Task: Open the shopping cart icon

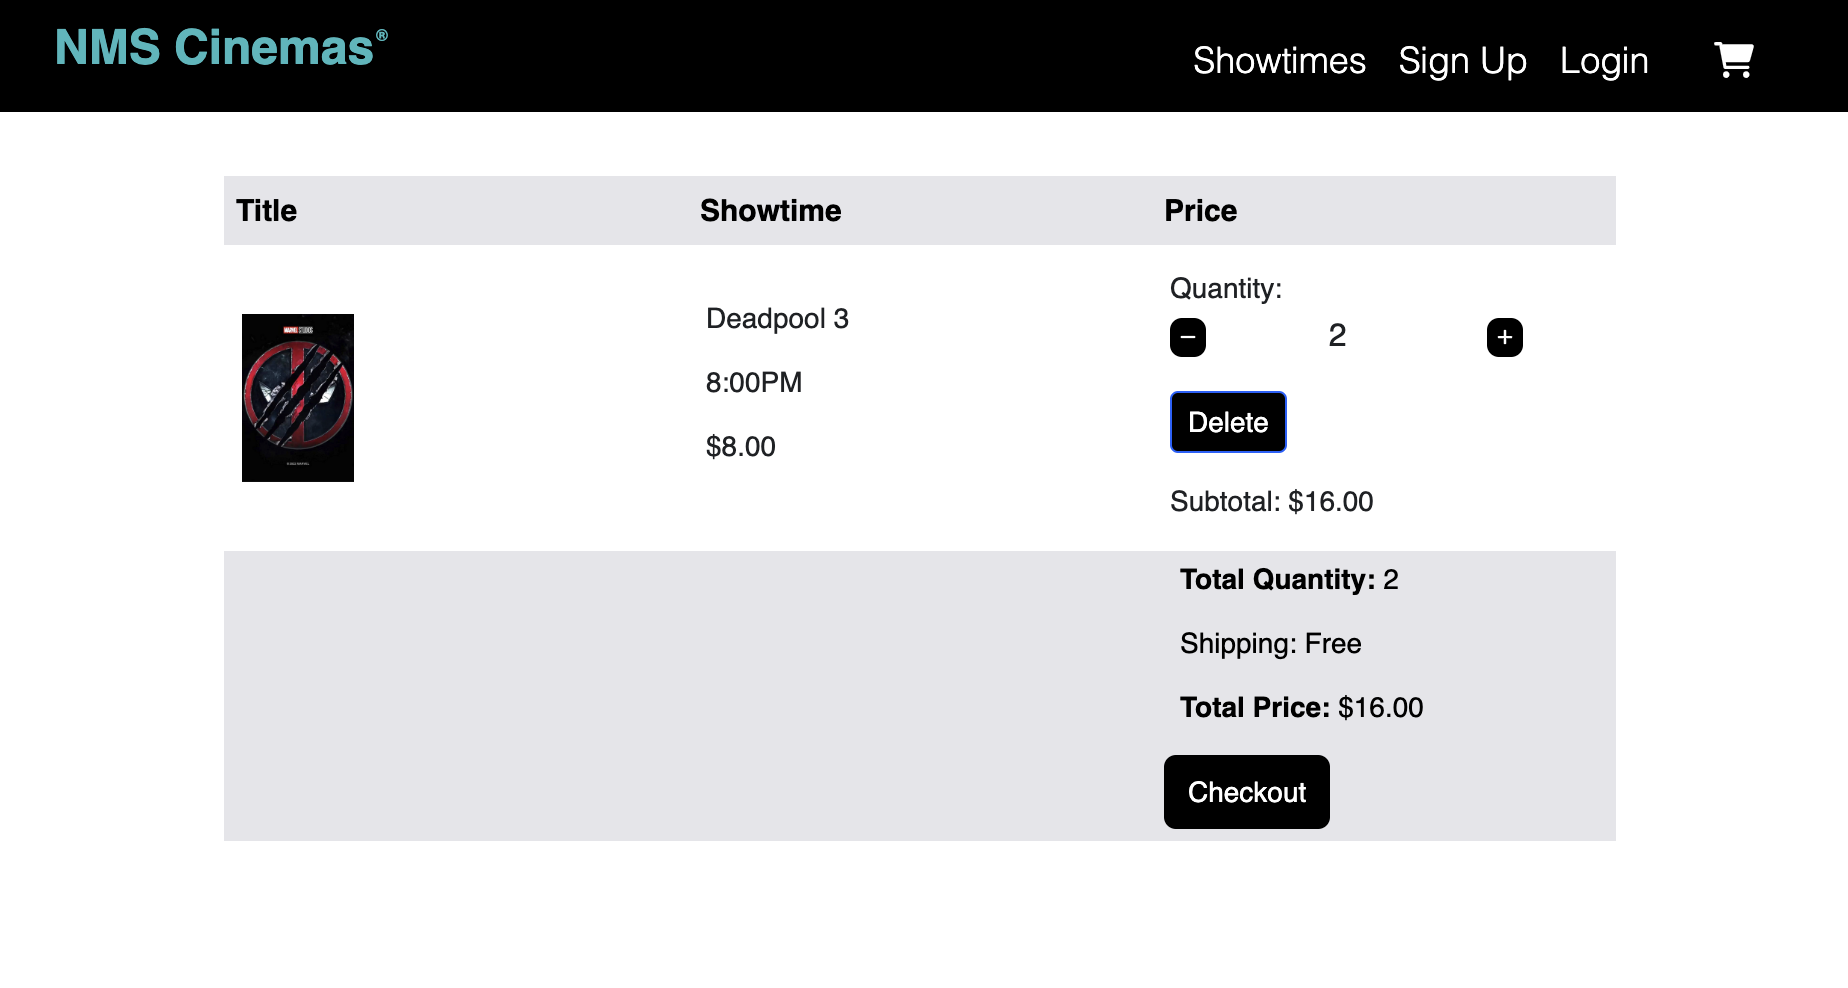Action: [1734, 60]
